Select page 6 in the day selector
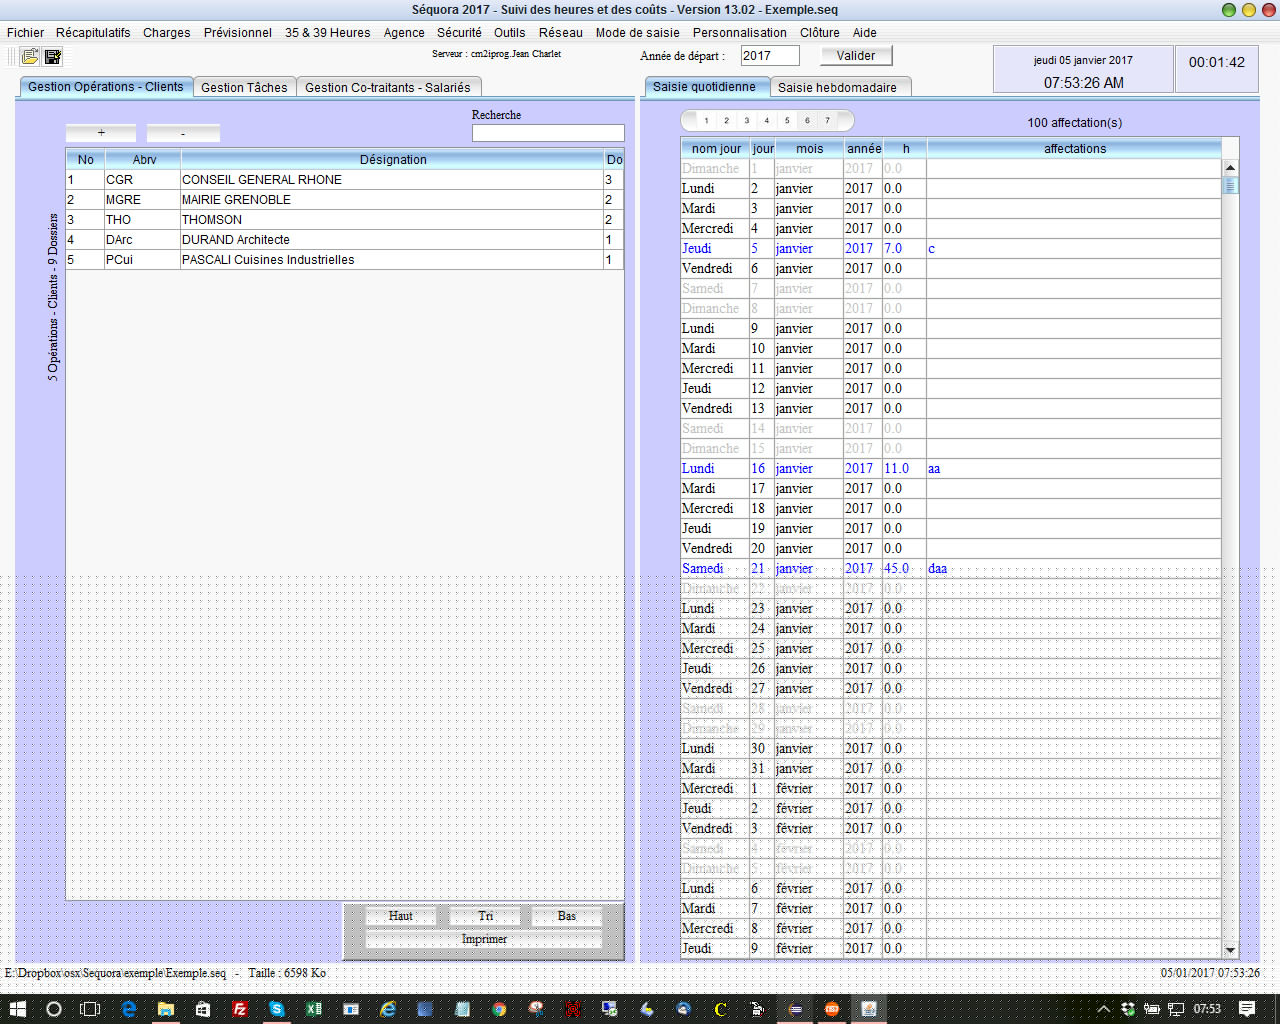 (807, 121)
